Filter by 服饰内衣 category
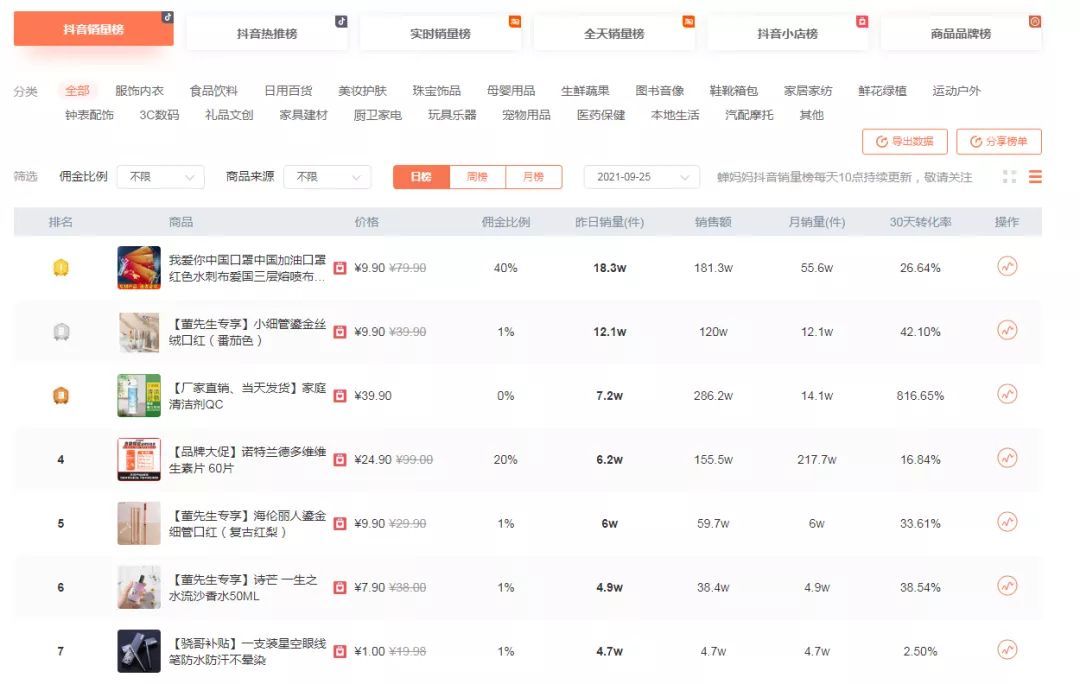Screen dimensions: 1080x684 pyautogui.click(x=139, y=90)
